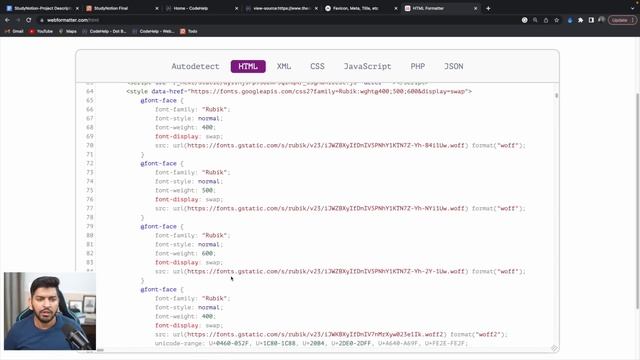Click the site lock icon in address bar
The height and width of the screenshot is (360, 640).
tap(42, 20)
